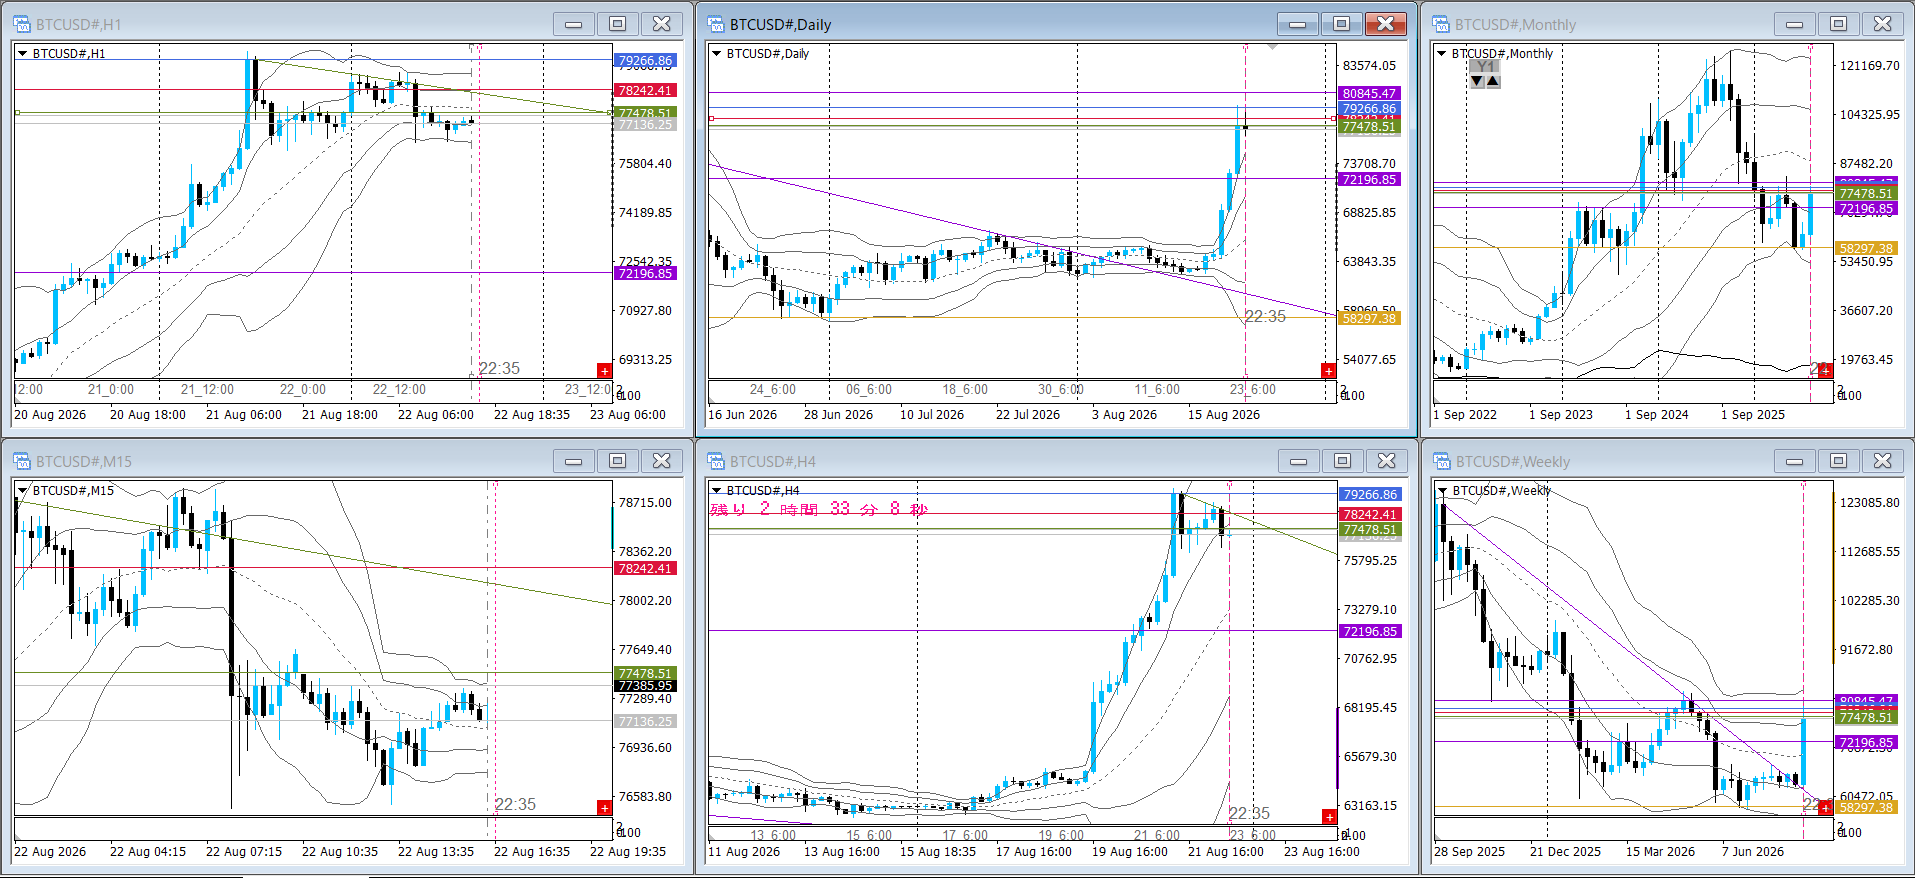1915x878 pixels.
Task: Click the "22 Aug 18:35" date label under H1 chart
Action: click(x=532, y=414)
